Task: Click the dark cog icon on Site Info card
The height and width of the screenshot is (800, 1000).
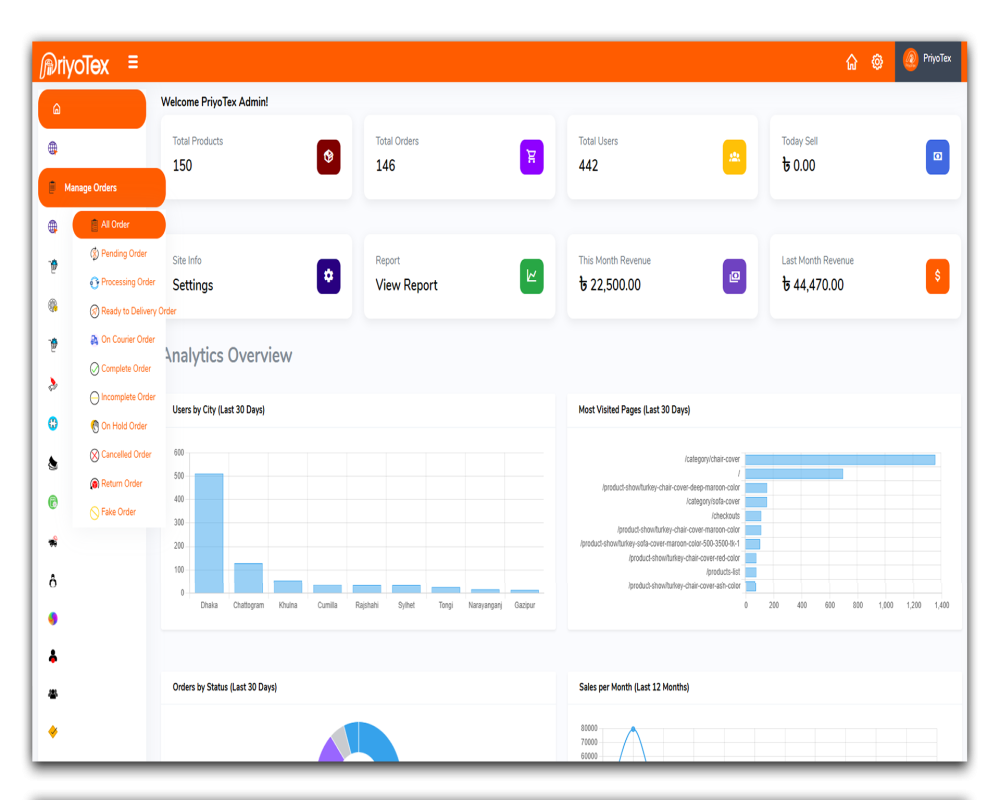Action: tap(329, 276)
